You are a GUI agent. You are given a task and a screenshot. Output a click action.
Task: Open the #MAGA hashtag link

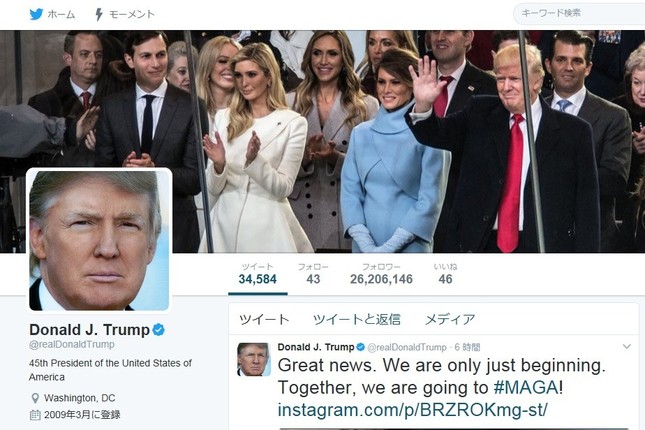(526, 388)
